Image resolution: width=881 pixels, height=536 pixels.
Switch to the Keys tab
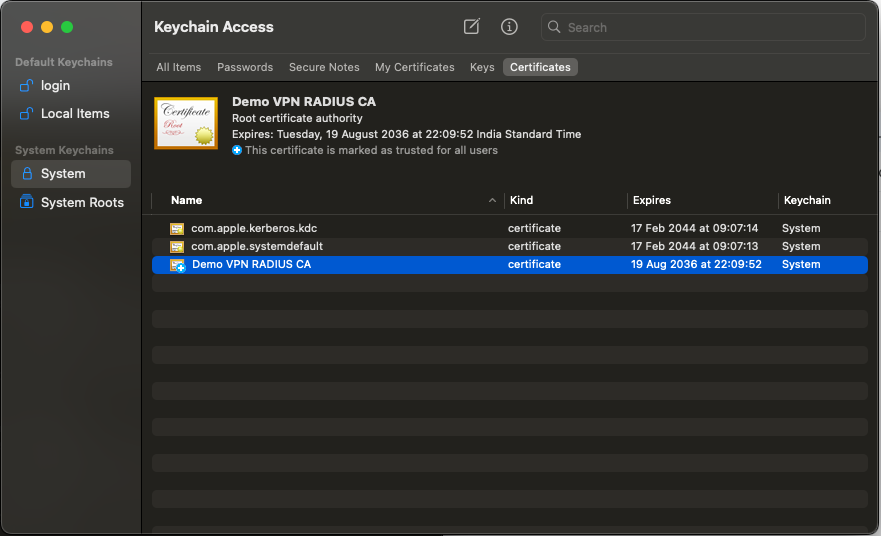click(x=482, y=67)
